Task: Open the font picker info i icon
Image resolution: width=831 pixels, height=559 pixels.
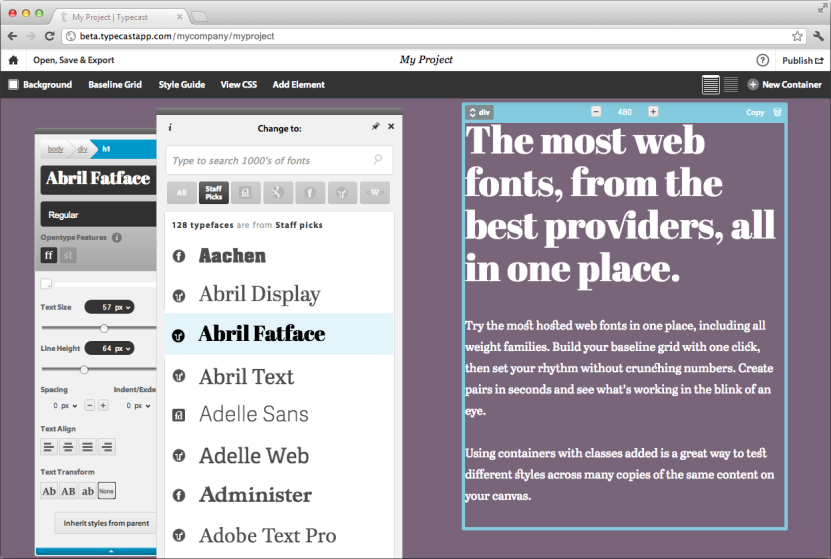Action: click(170, 128)
